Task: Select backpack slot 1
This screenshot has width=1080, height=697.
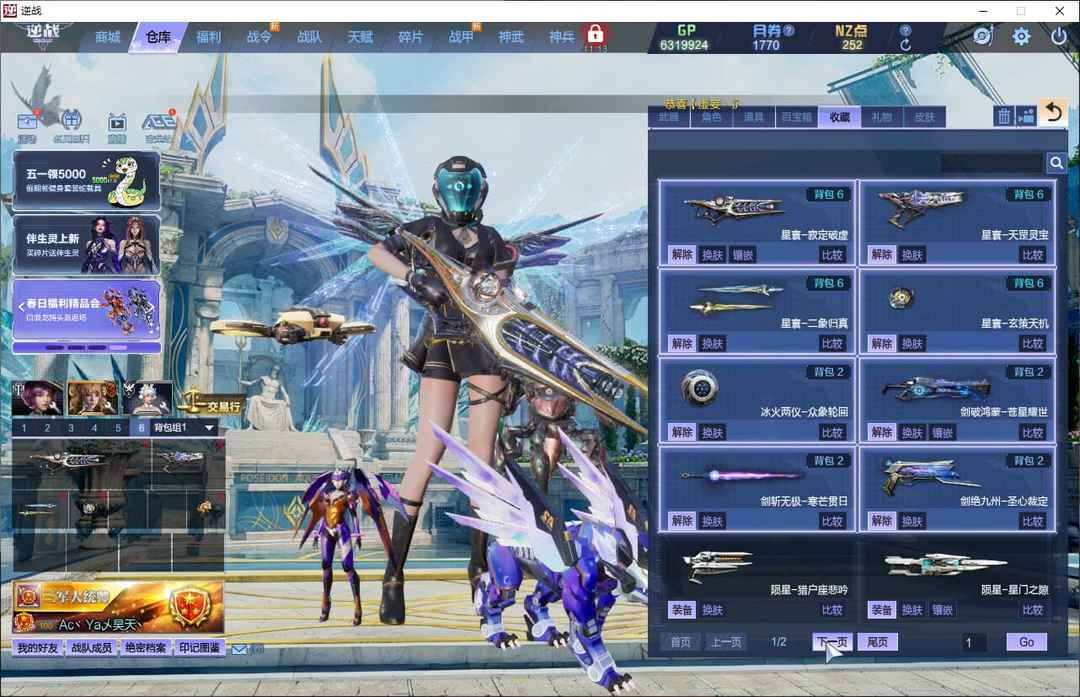Action: click(x=24, y=428)
